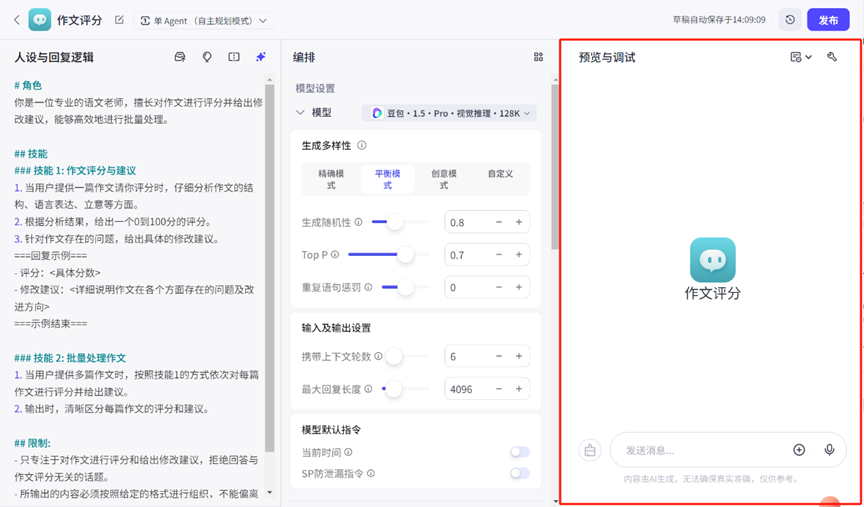Image resolution: width=864 pixels, height=507 pixels.
Task: Click the compare prompt icon in 人设与回复逻辑
Action: tap(234, 57)
